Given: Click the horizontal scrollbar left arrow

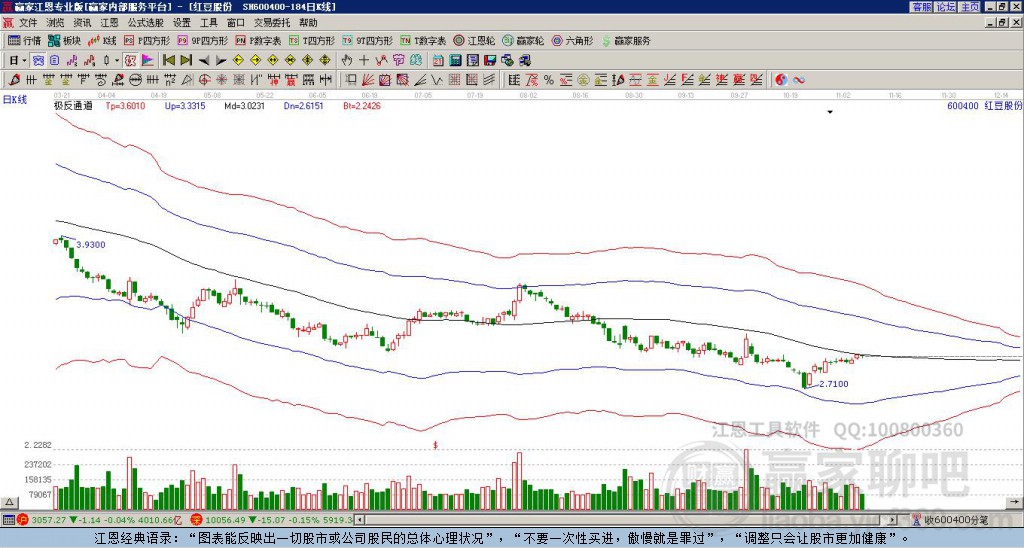Looking at the screenshot, I should click(x=359, y=520).
